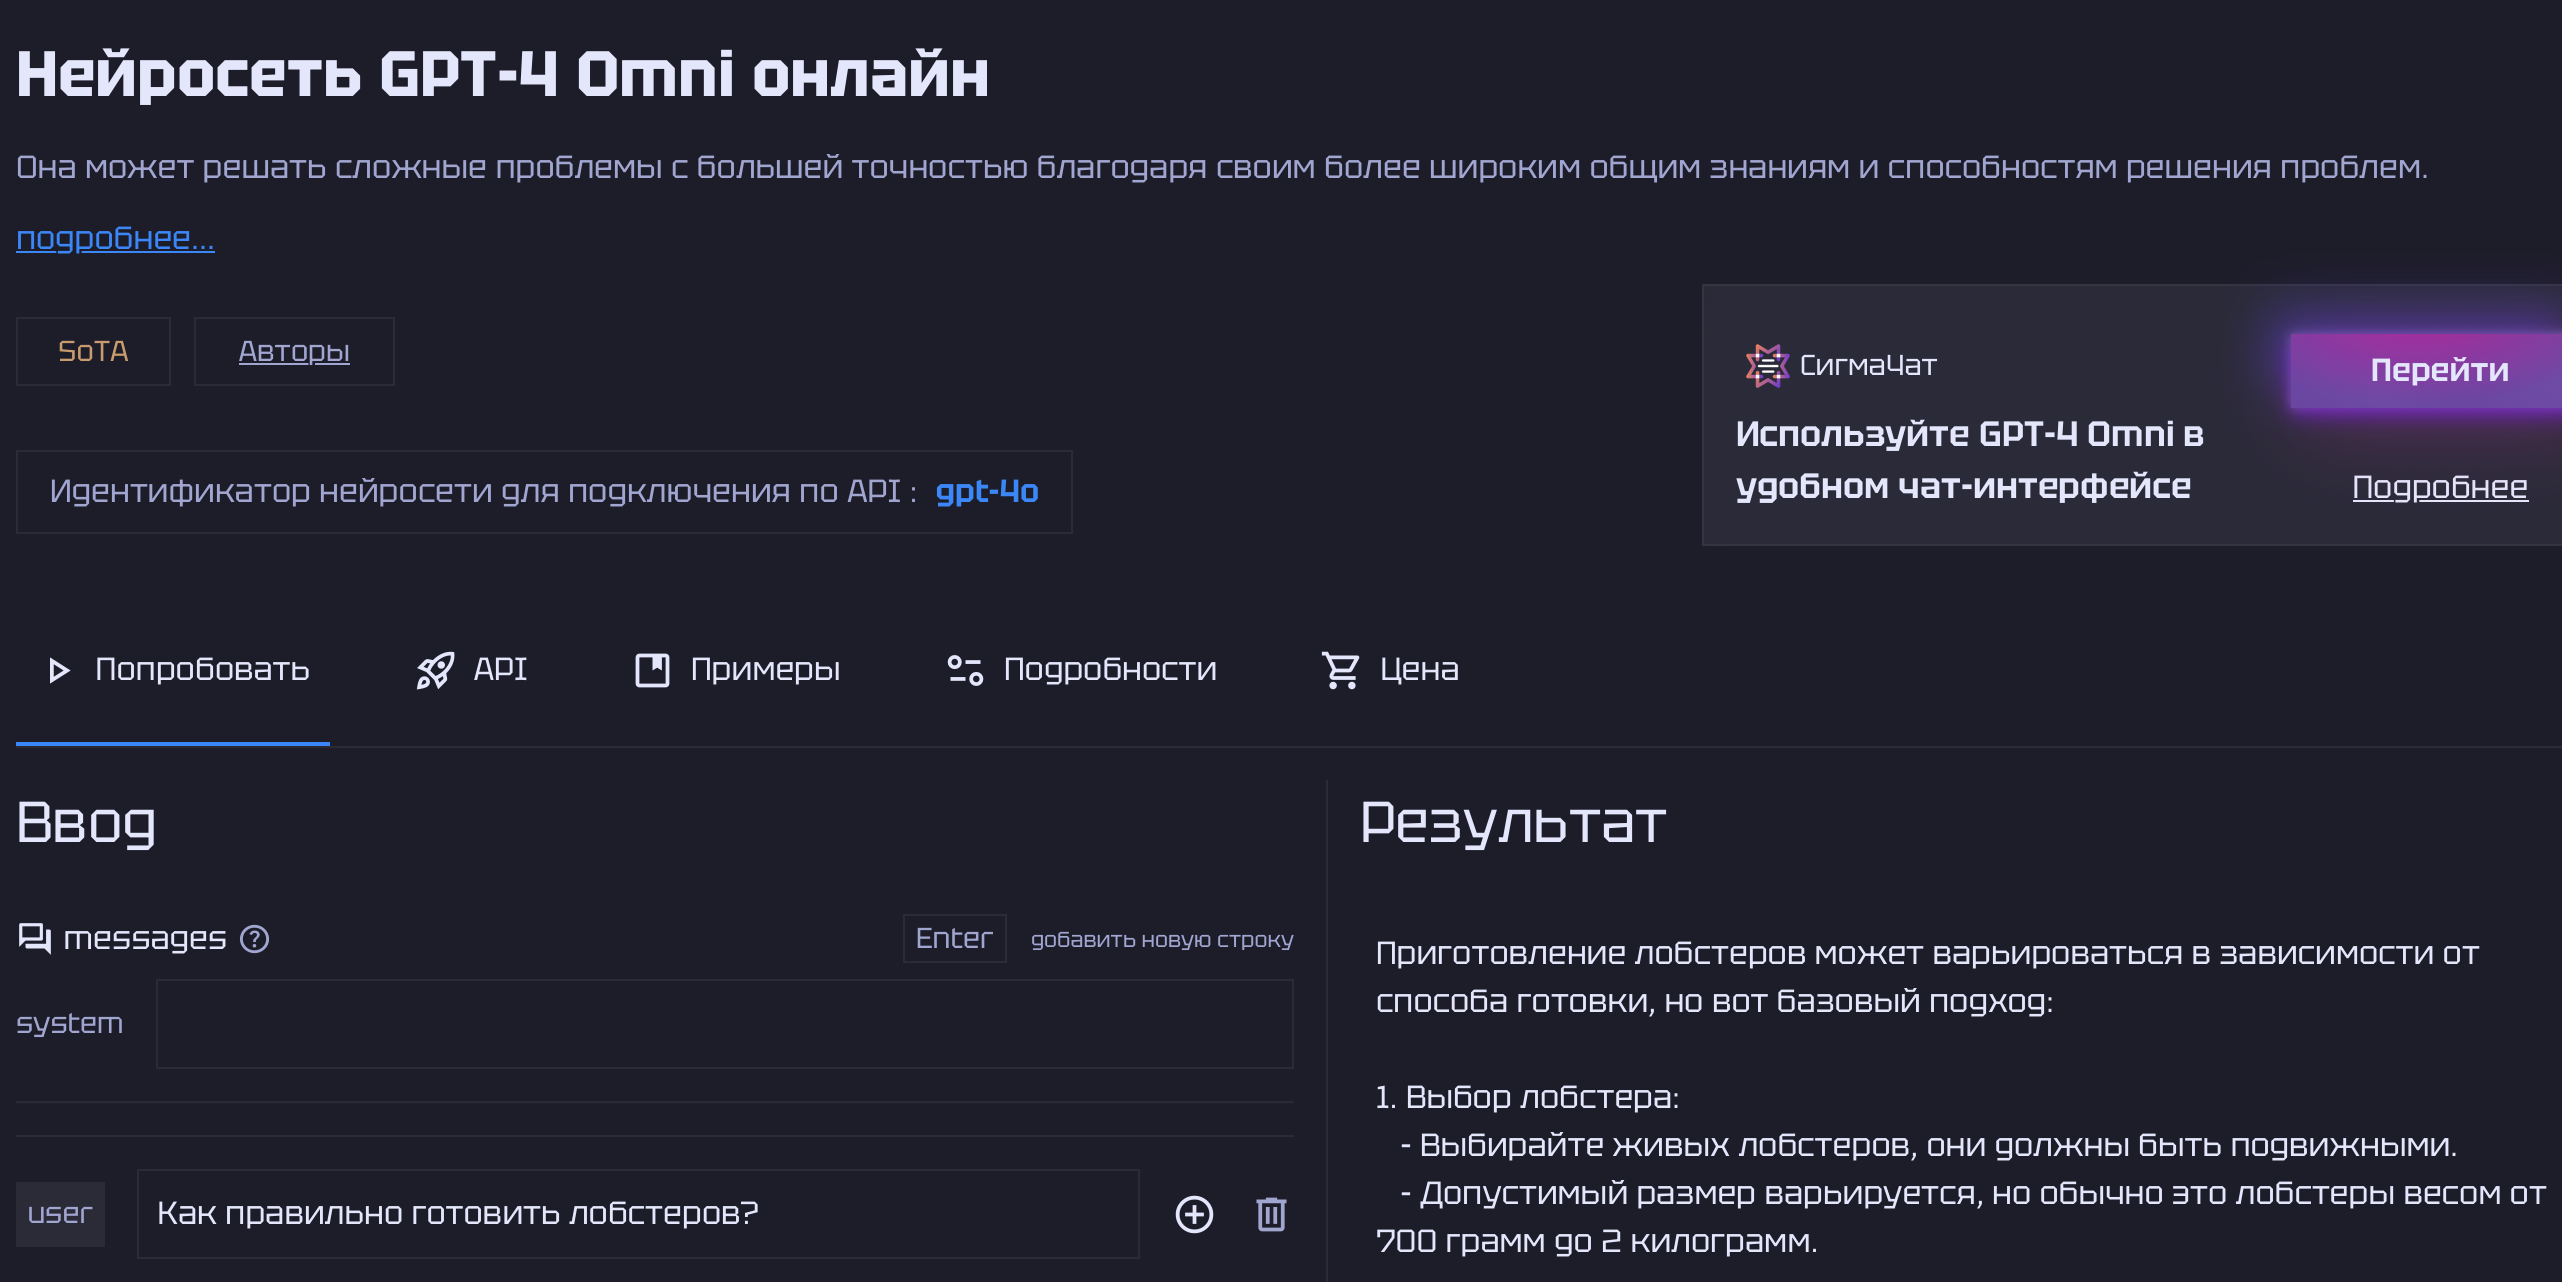Add a new message with the plus icon

click(1194, 1214)
